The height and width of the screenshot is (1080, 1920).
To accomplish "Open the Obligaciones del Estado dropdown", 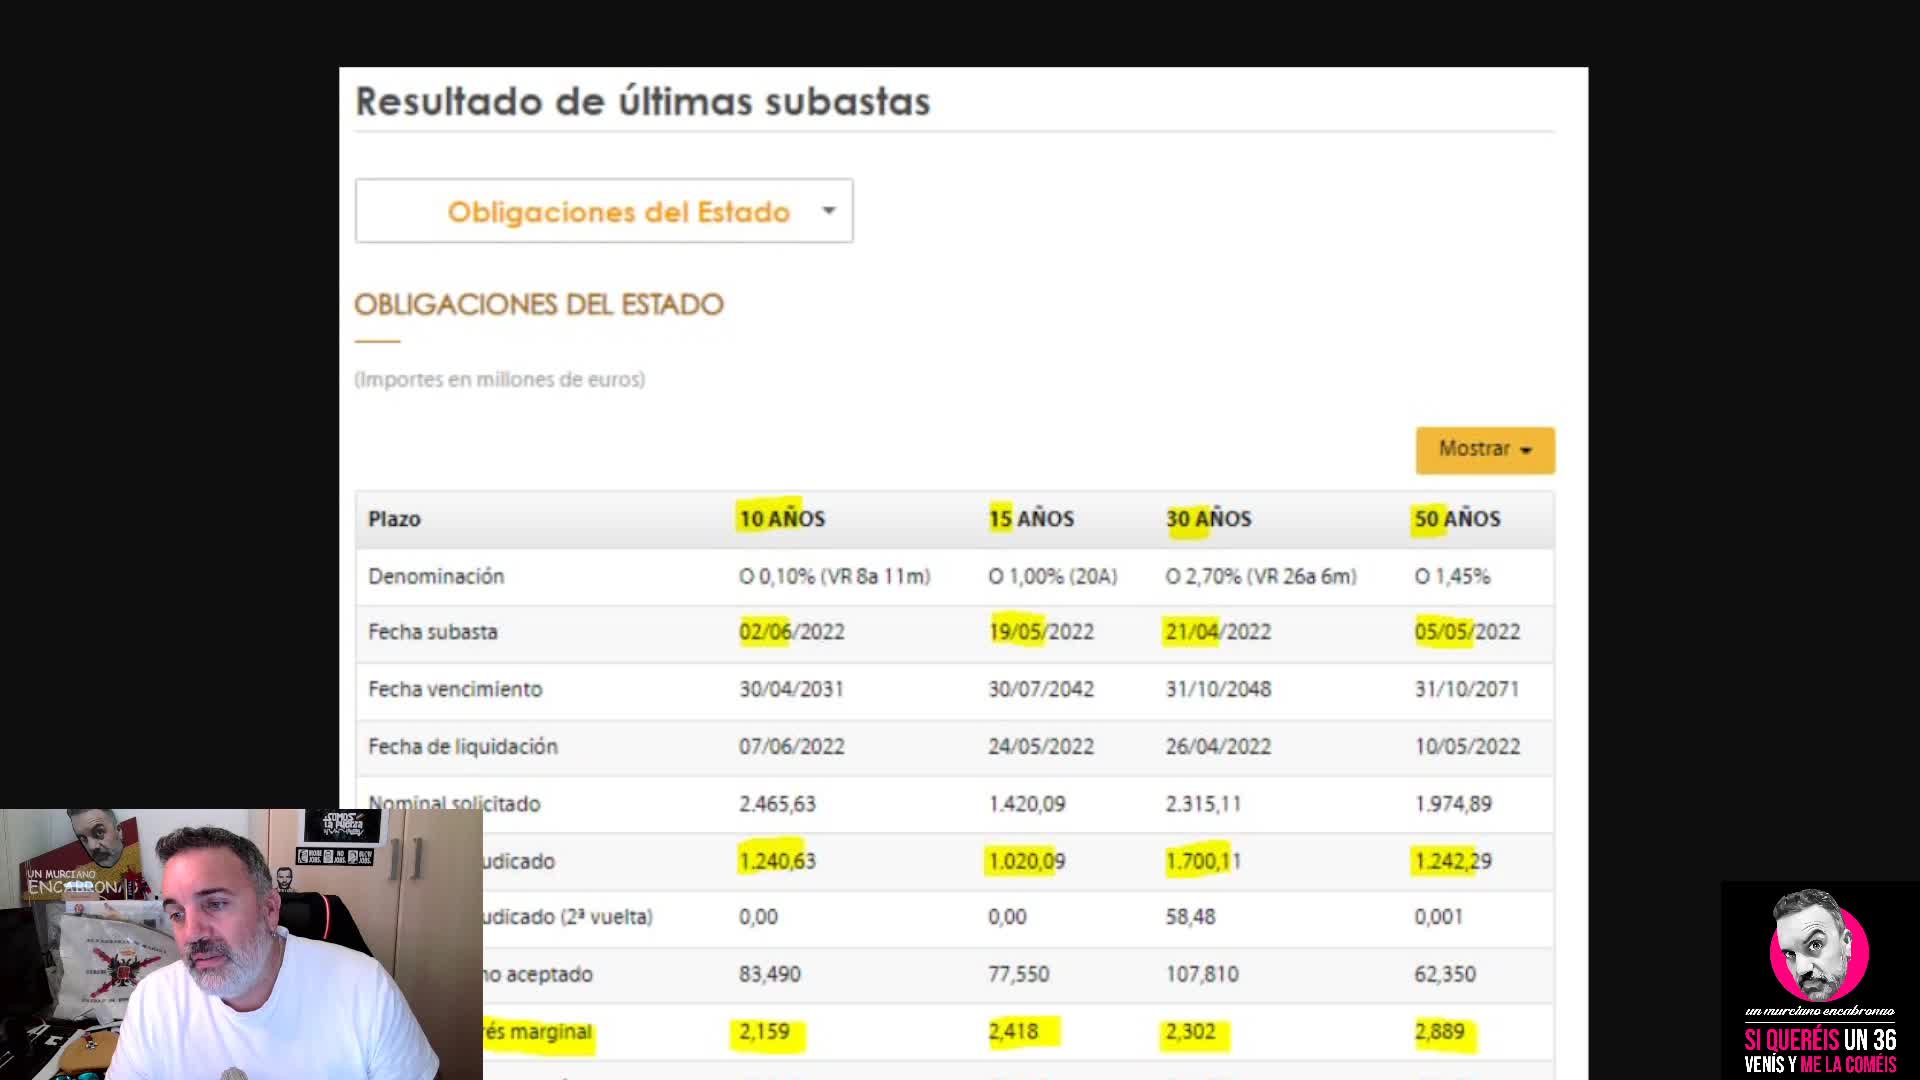I will 604,211.
